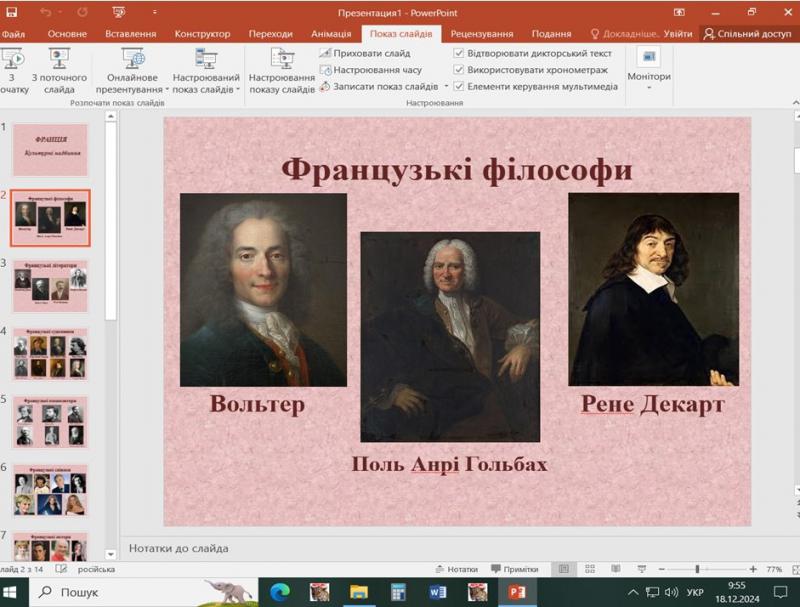Click the 77% zoom level
800x607 pixels.
point(774,569)
